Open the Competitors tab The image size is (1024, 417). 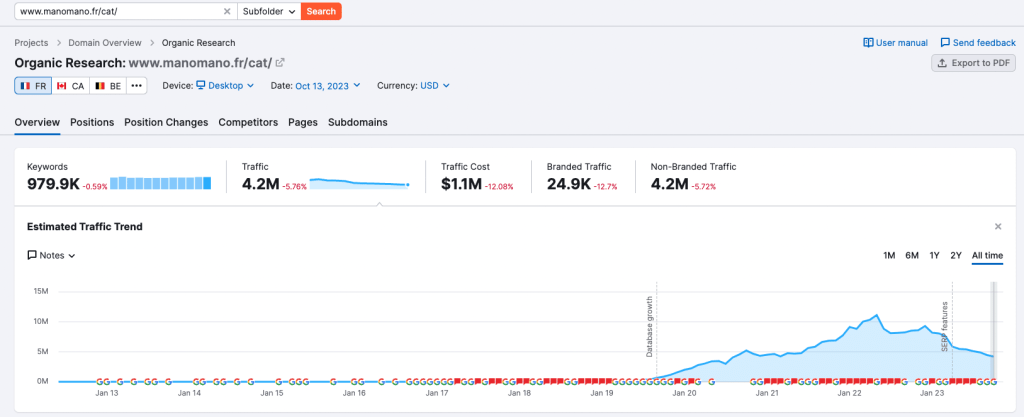[x=248, y=122]
